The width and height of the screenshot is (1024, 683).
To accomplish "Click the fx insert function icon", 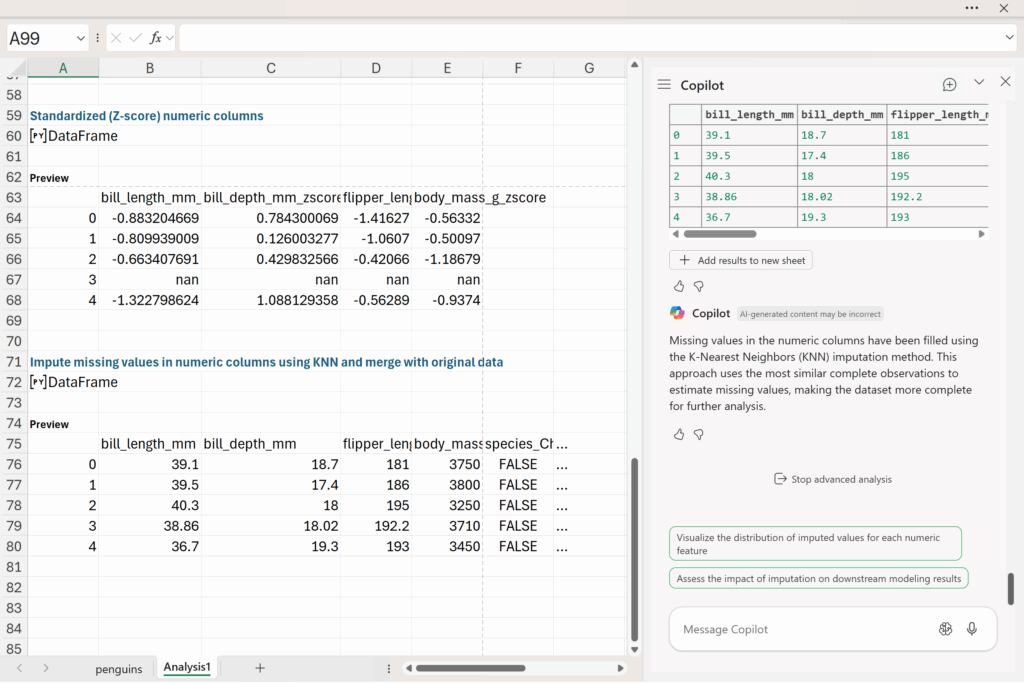I will point(156,38).
